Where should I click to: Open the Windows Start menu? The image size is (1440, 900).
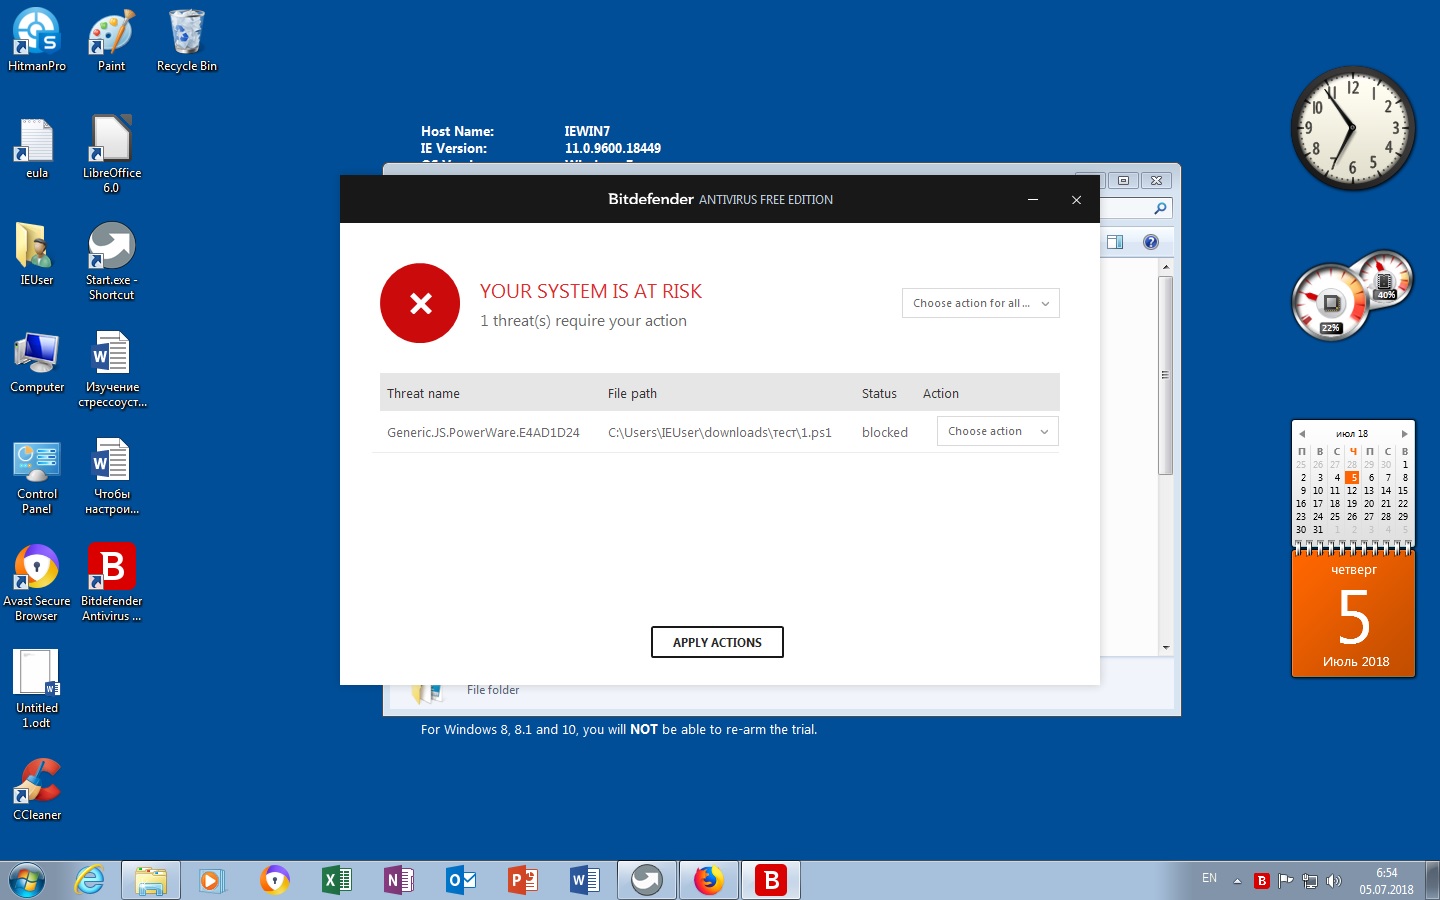(27, 880)
